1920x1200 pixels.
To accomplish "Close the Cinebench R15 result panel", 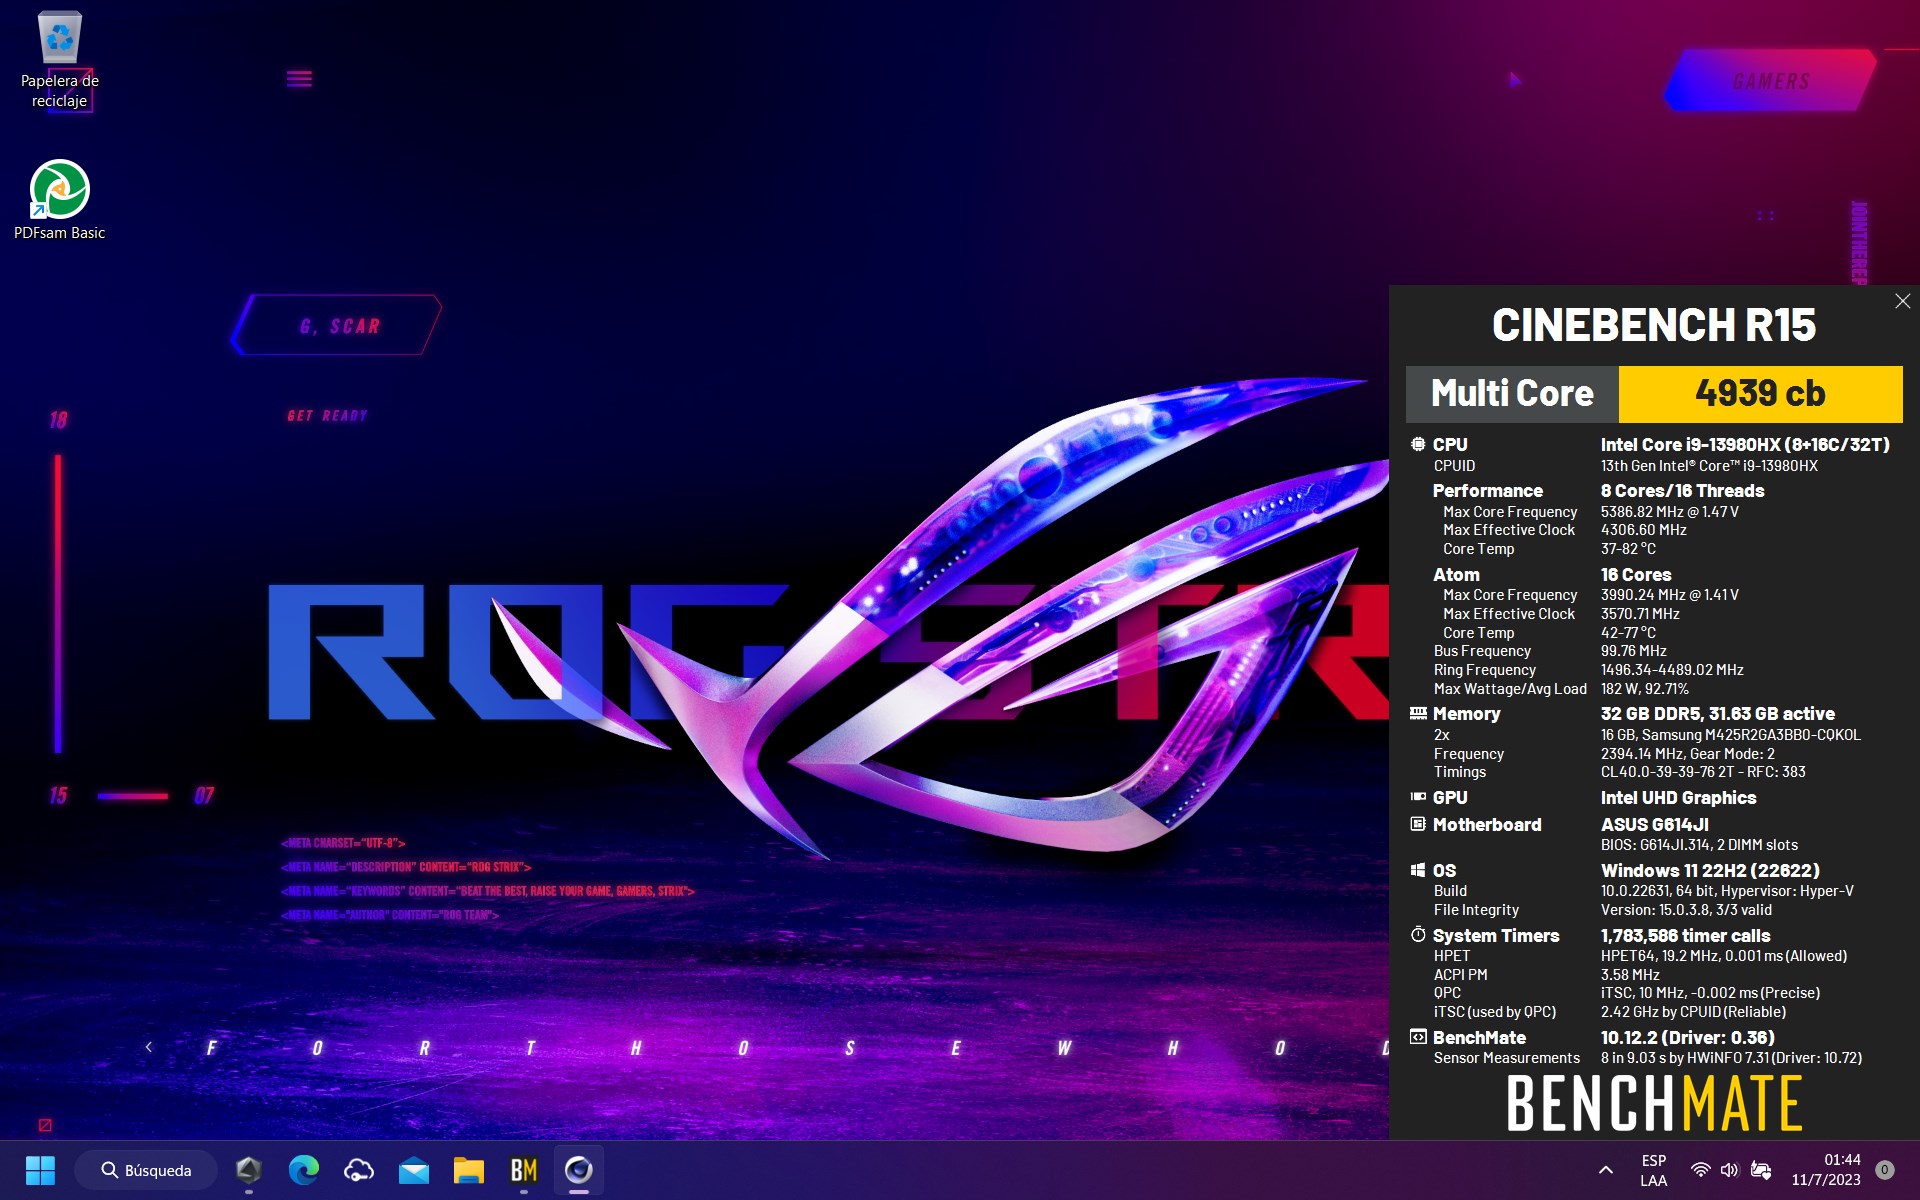I will [x=1902, y=301].
